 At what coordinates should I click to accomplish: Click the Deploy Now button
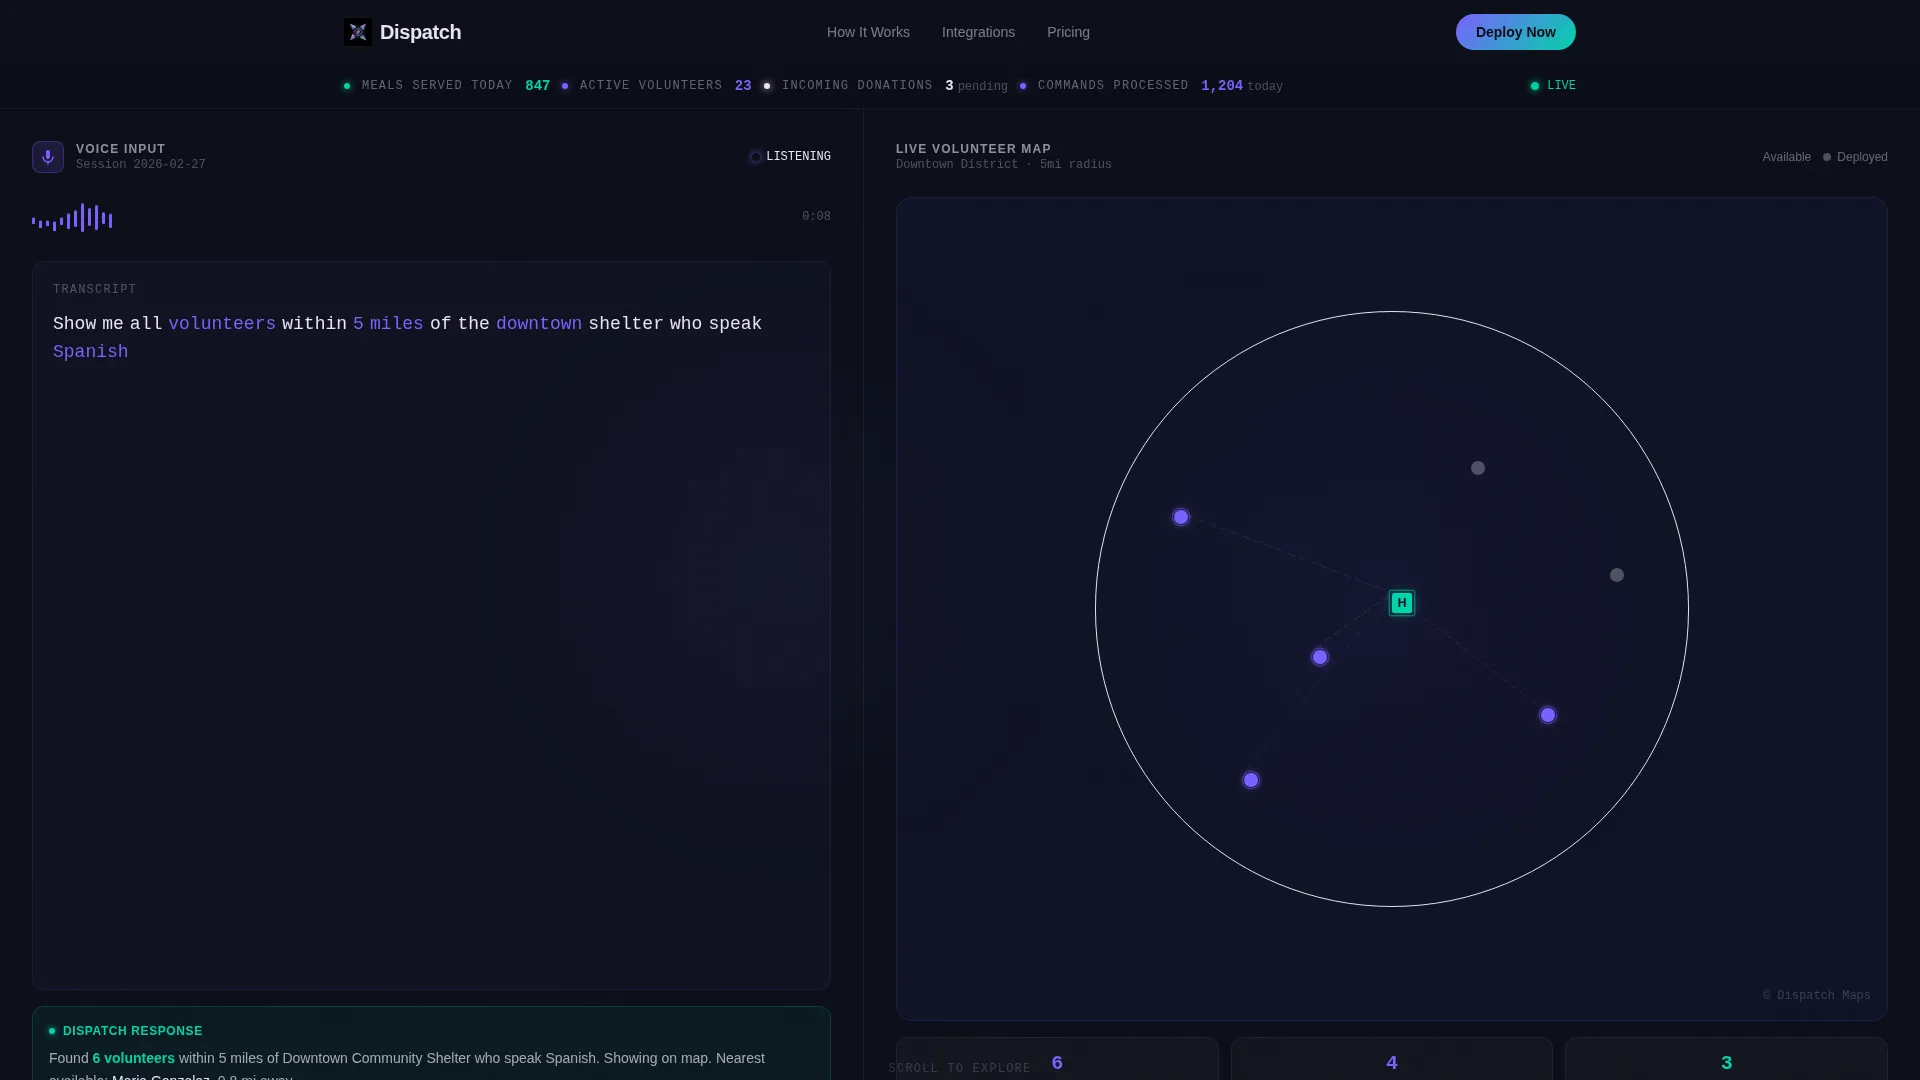point(1515,32)
